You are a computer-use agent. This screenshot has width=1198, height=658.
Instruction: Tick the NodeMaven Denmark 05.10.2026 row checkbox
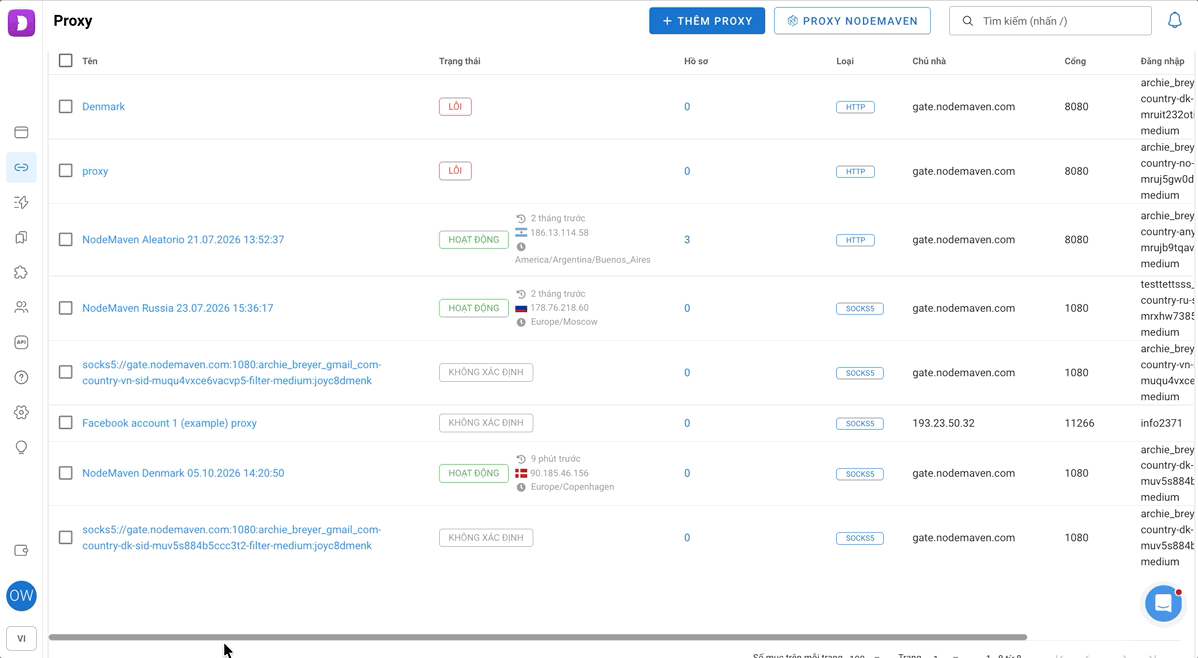66,473
